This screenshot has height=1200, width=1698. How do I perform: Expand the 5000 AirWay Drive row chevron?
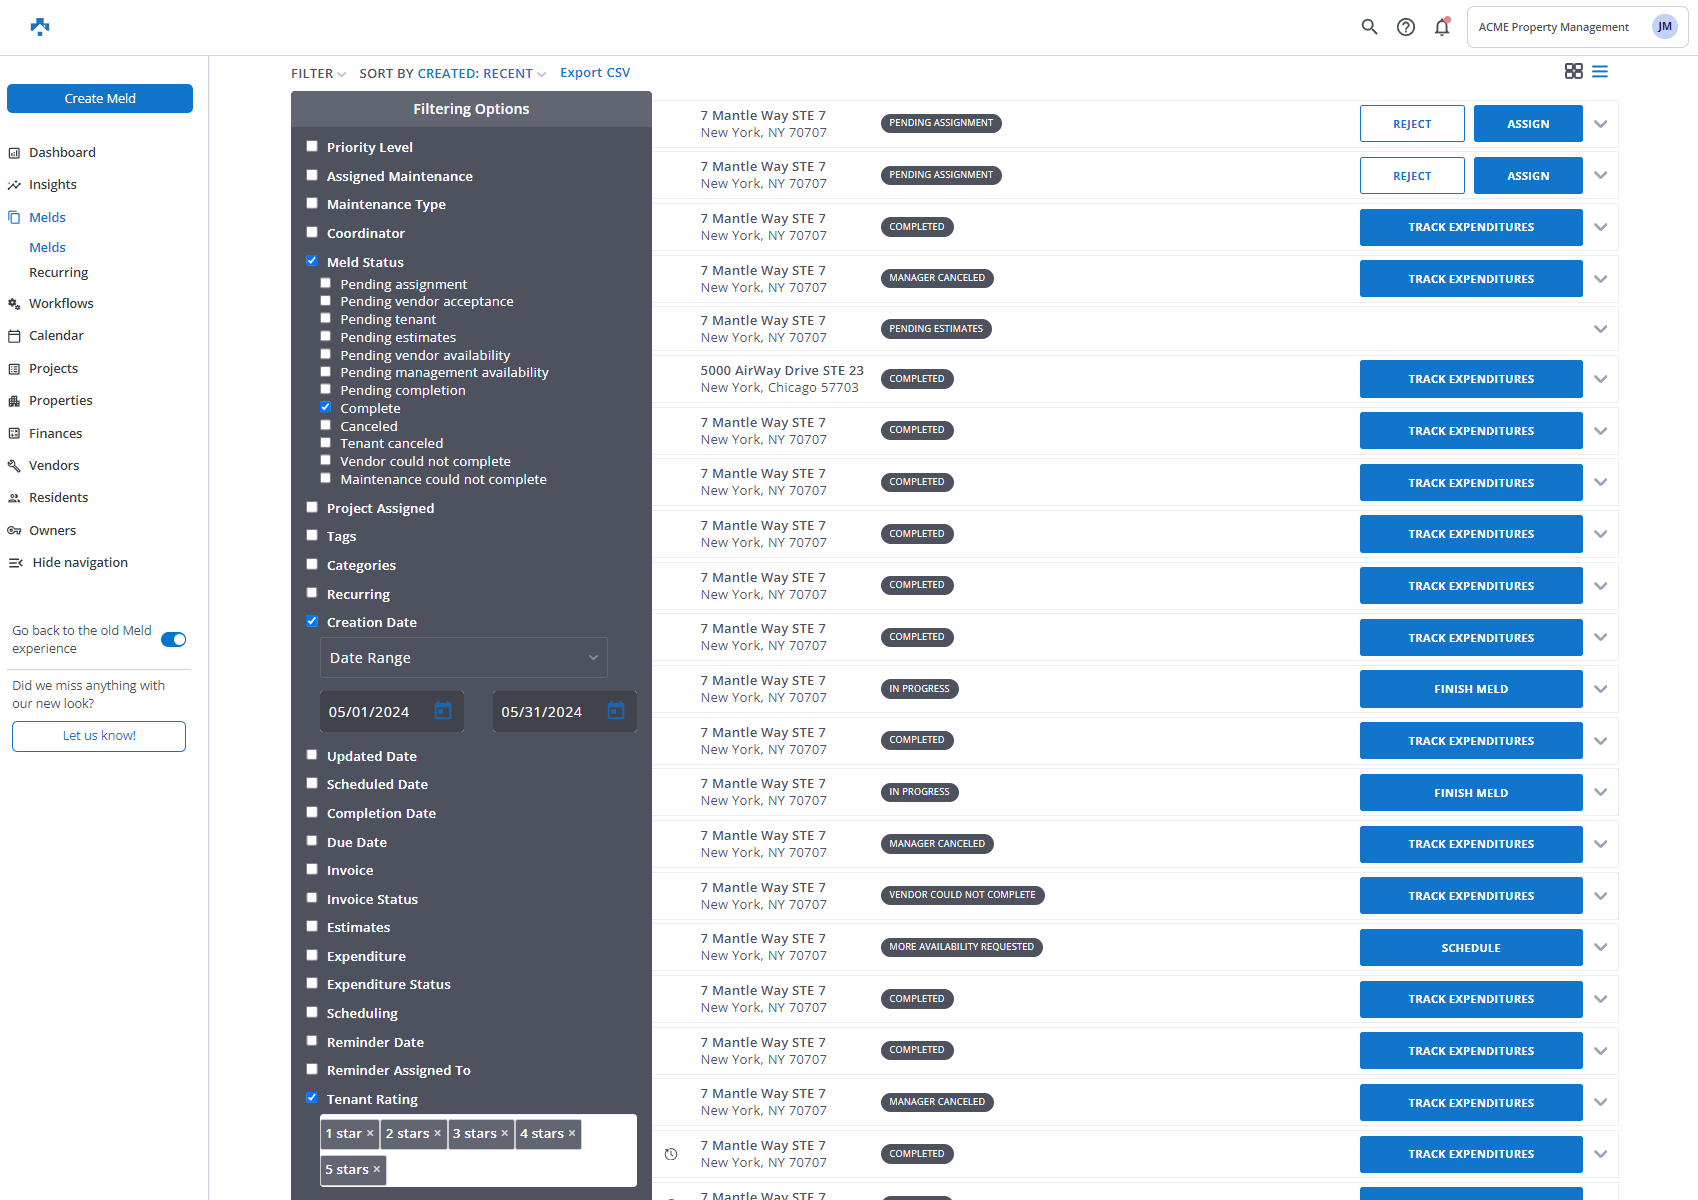coord(1600,379)
